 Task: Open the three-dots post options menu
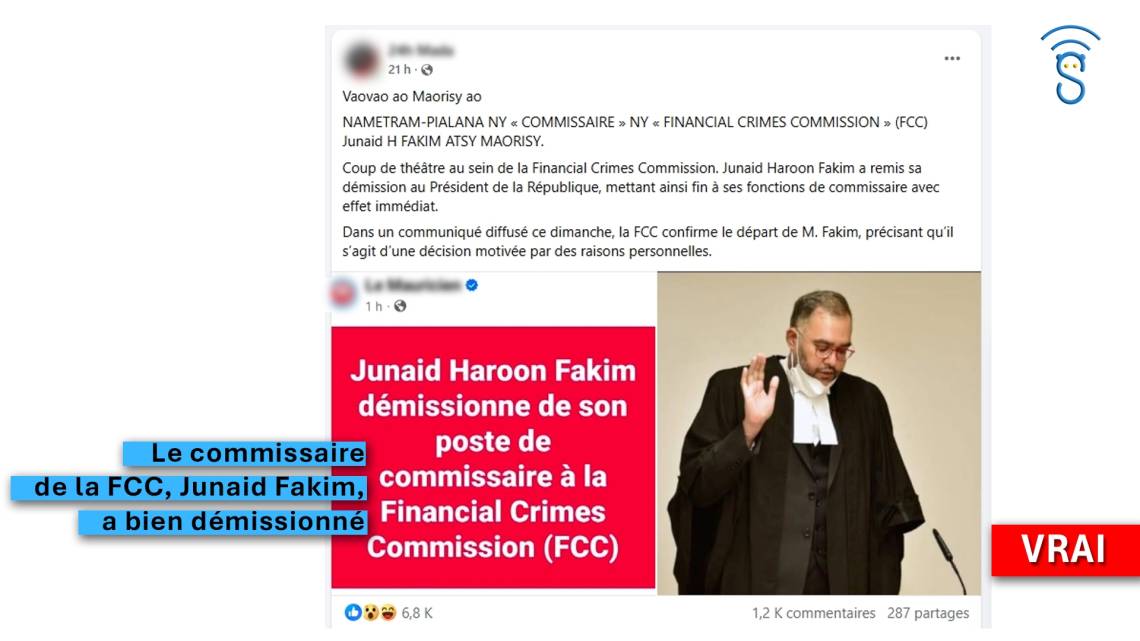[952, 58]
